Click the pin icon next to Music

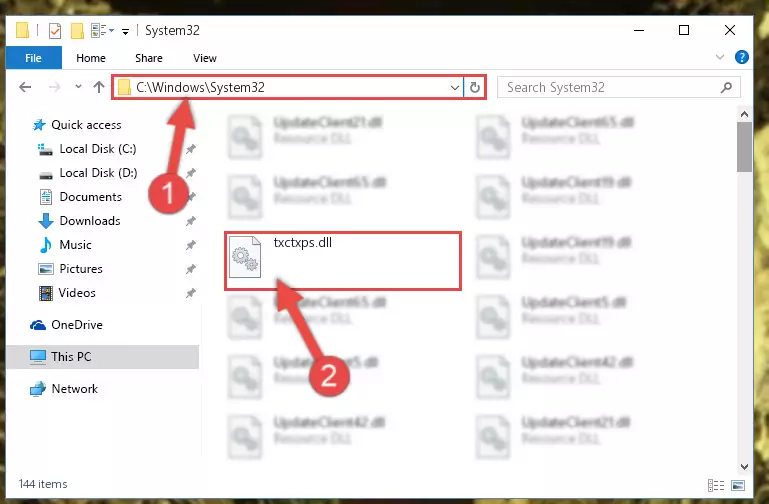click(191, 245)
